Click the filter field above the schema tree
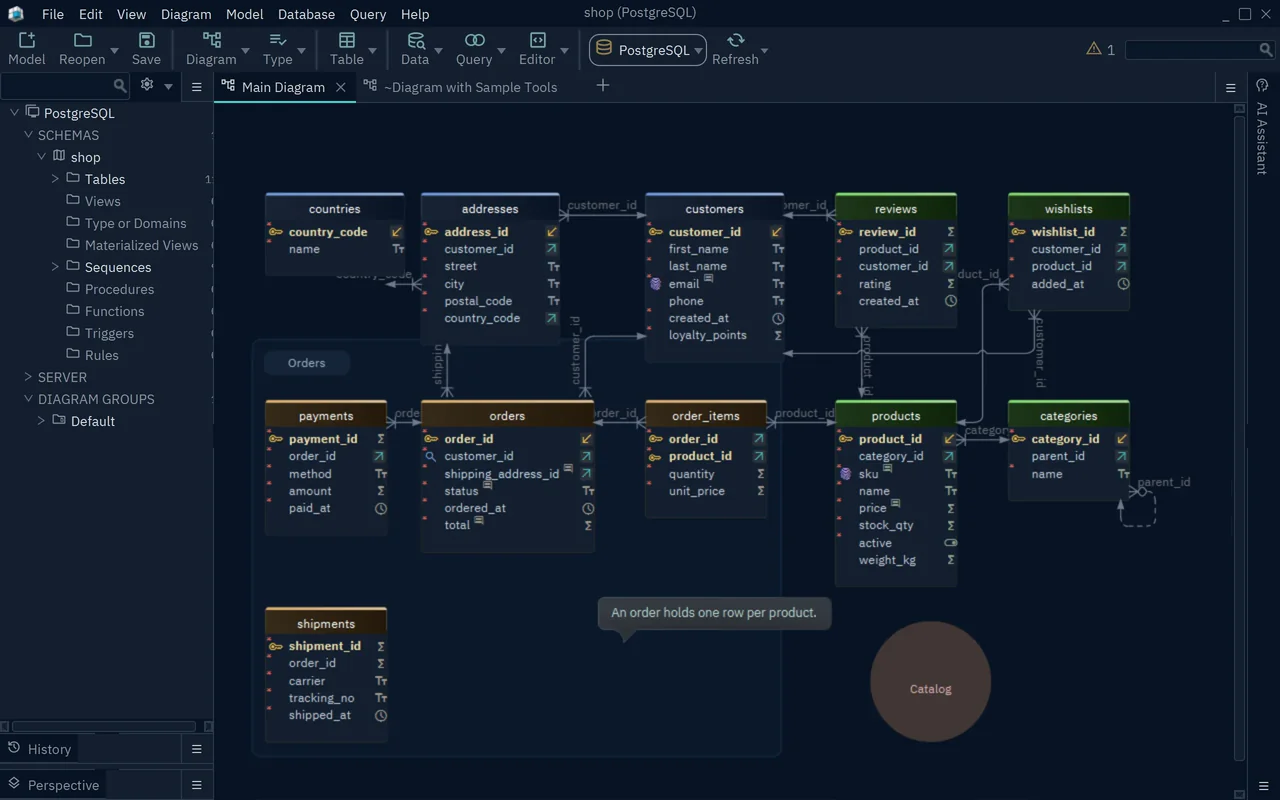Viewport: 1280px width, 800px height. coord(64,86)
